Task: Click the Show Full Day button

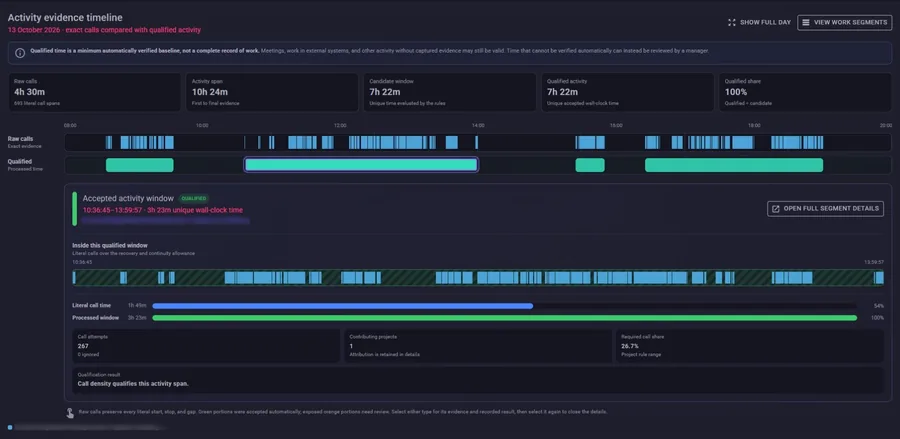Action: pyautogui.click(x=759, y=22)
